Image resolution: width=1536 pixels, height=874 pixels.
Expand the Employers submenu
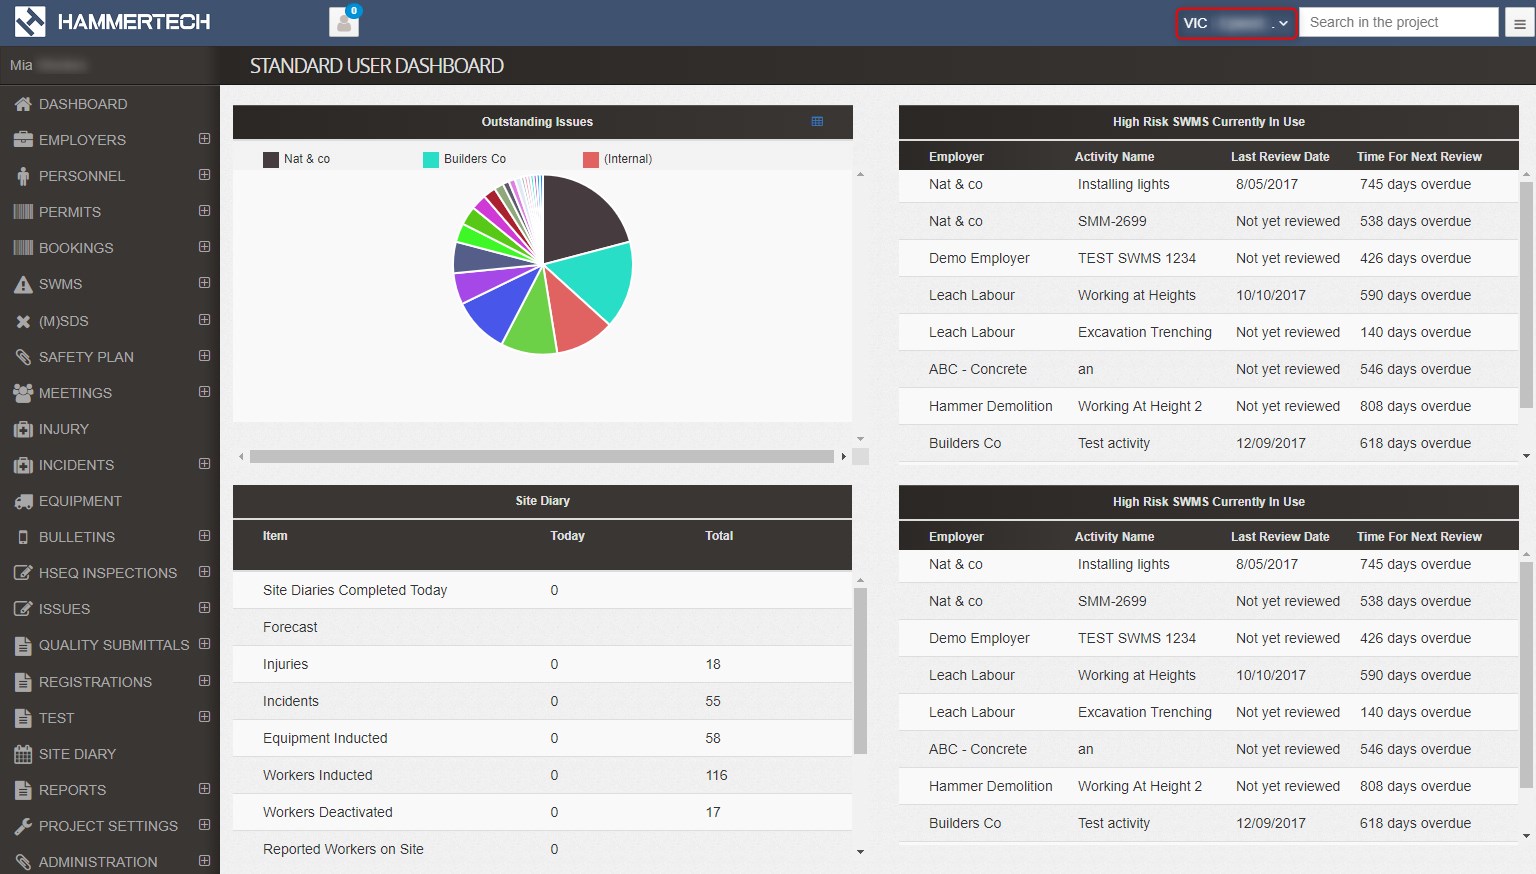click(x=204, y=139)
